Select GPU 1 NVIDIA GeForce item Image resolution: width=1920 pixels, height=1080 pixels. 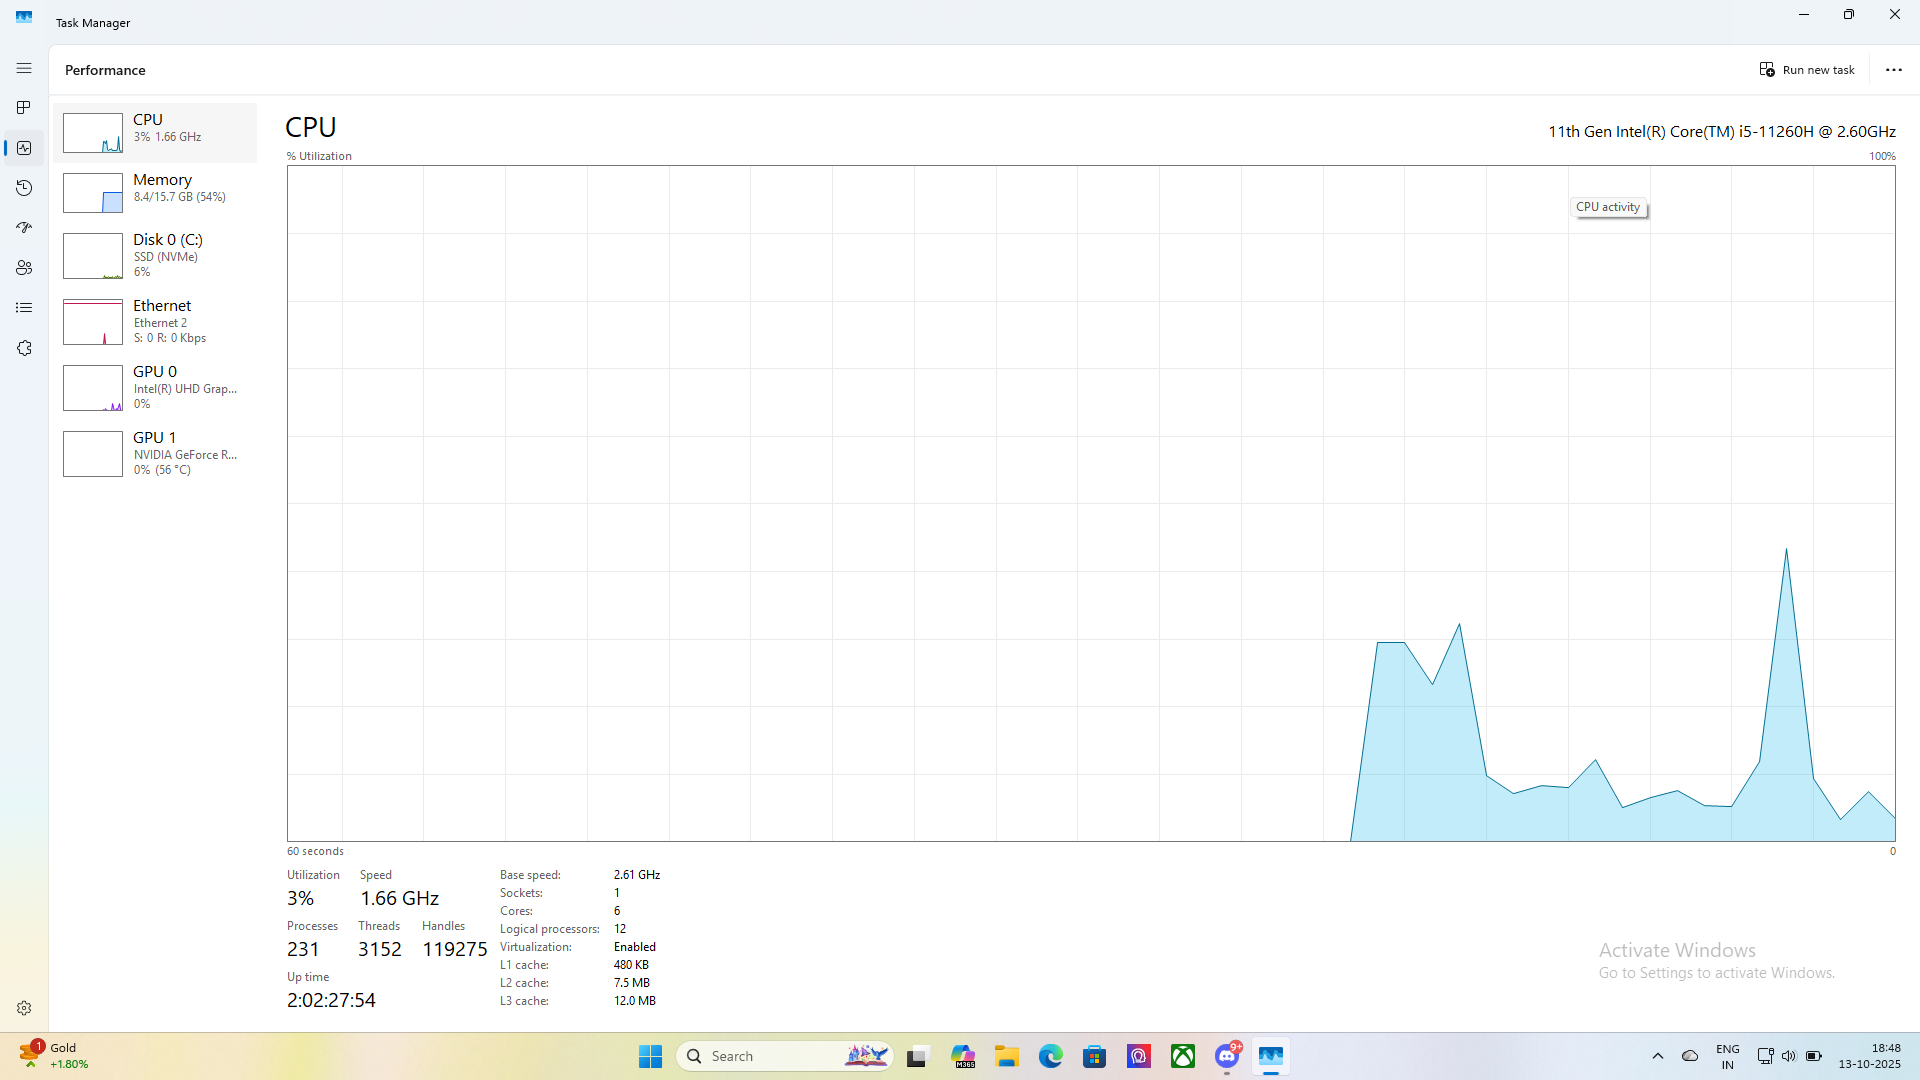tap(155, 454)
